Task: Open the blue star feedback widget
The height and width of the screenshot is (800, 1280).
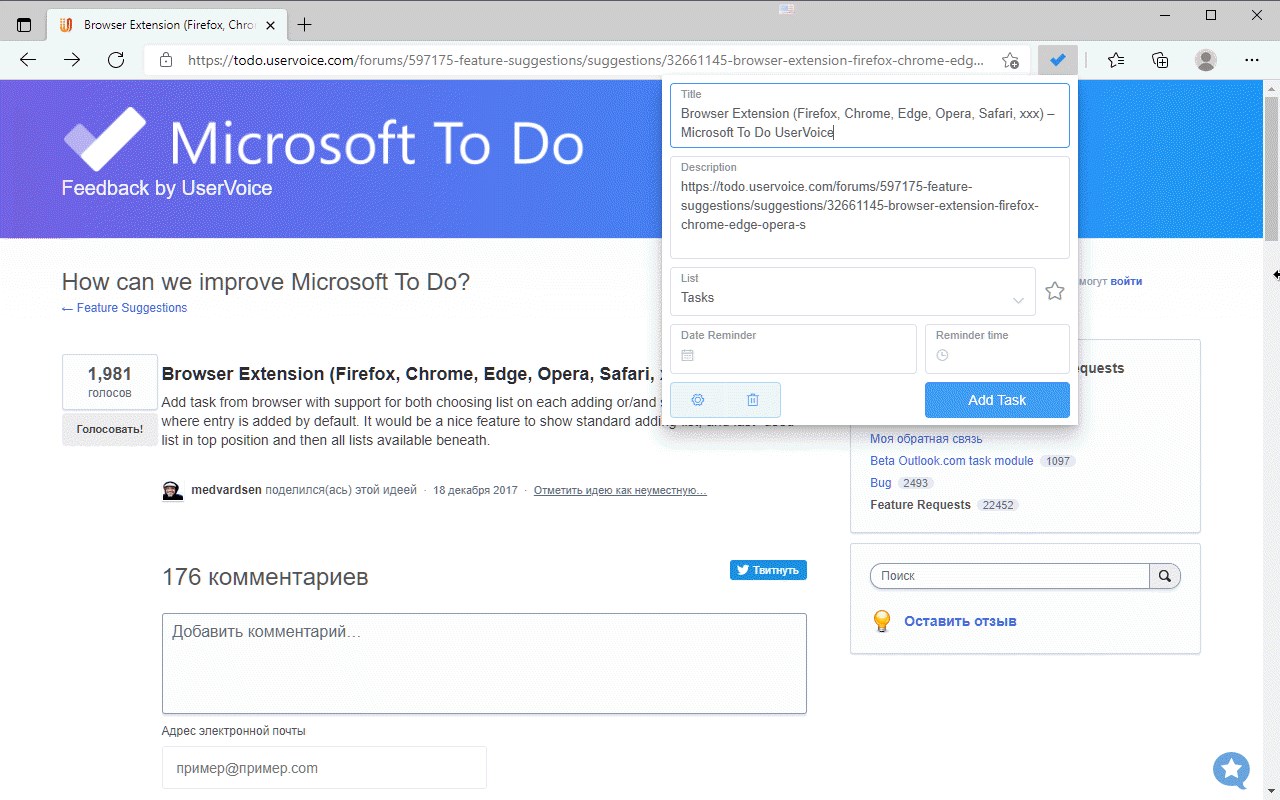Action: (1232, 770)
